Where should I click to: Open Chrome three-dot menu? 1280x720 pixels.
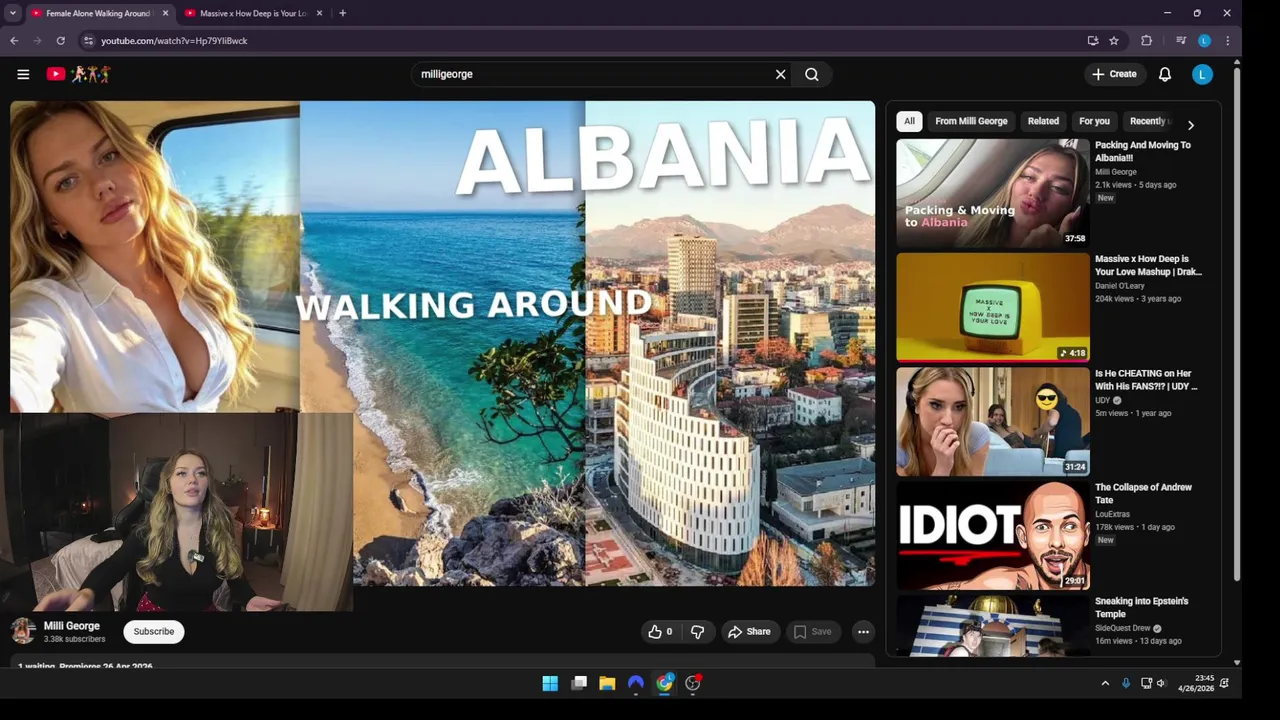[x=1227, y=41]
